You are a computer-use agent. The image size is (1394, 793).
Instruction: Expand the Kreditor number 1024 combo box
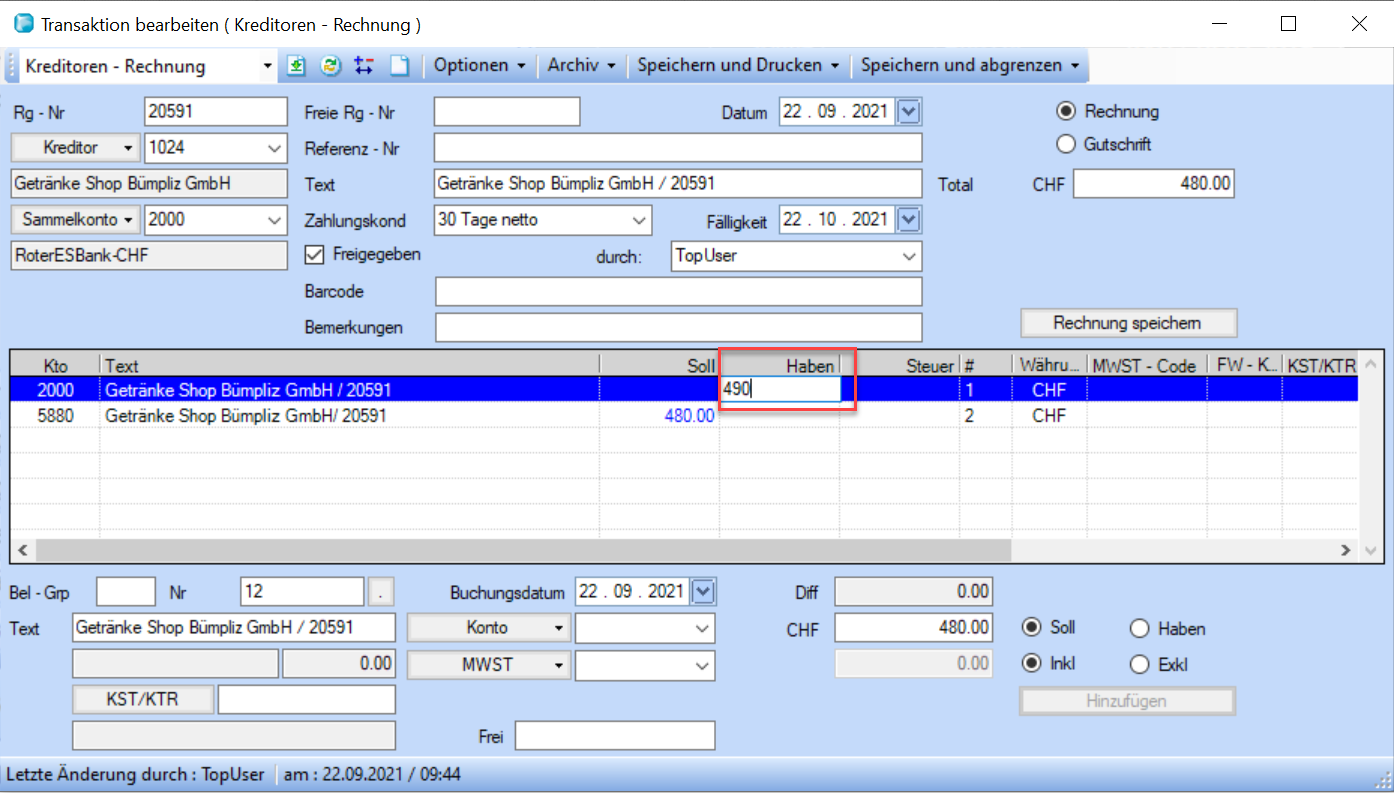point(275,148)
